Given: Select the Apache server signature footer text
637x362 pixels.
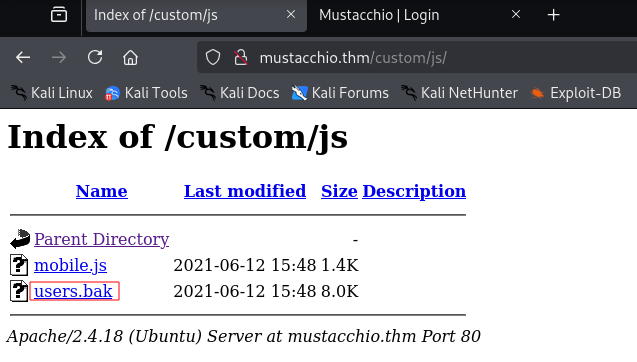Looking at the screenshot, I should click(x=243, y=336).
